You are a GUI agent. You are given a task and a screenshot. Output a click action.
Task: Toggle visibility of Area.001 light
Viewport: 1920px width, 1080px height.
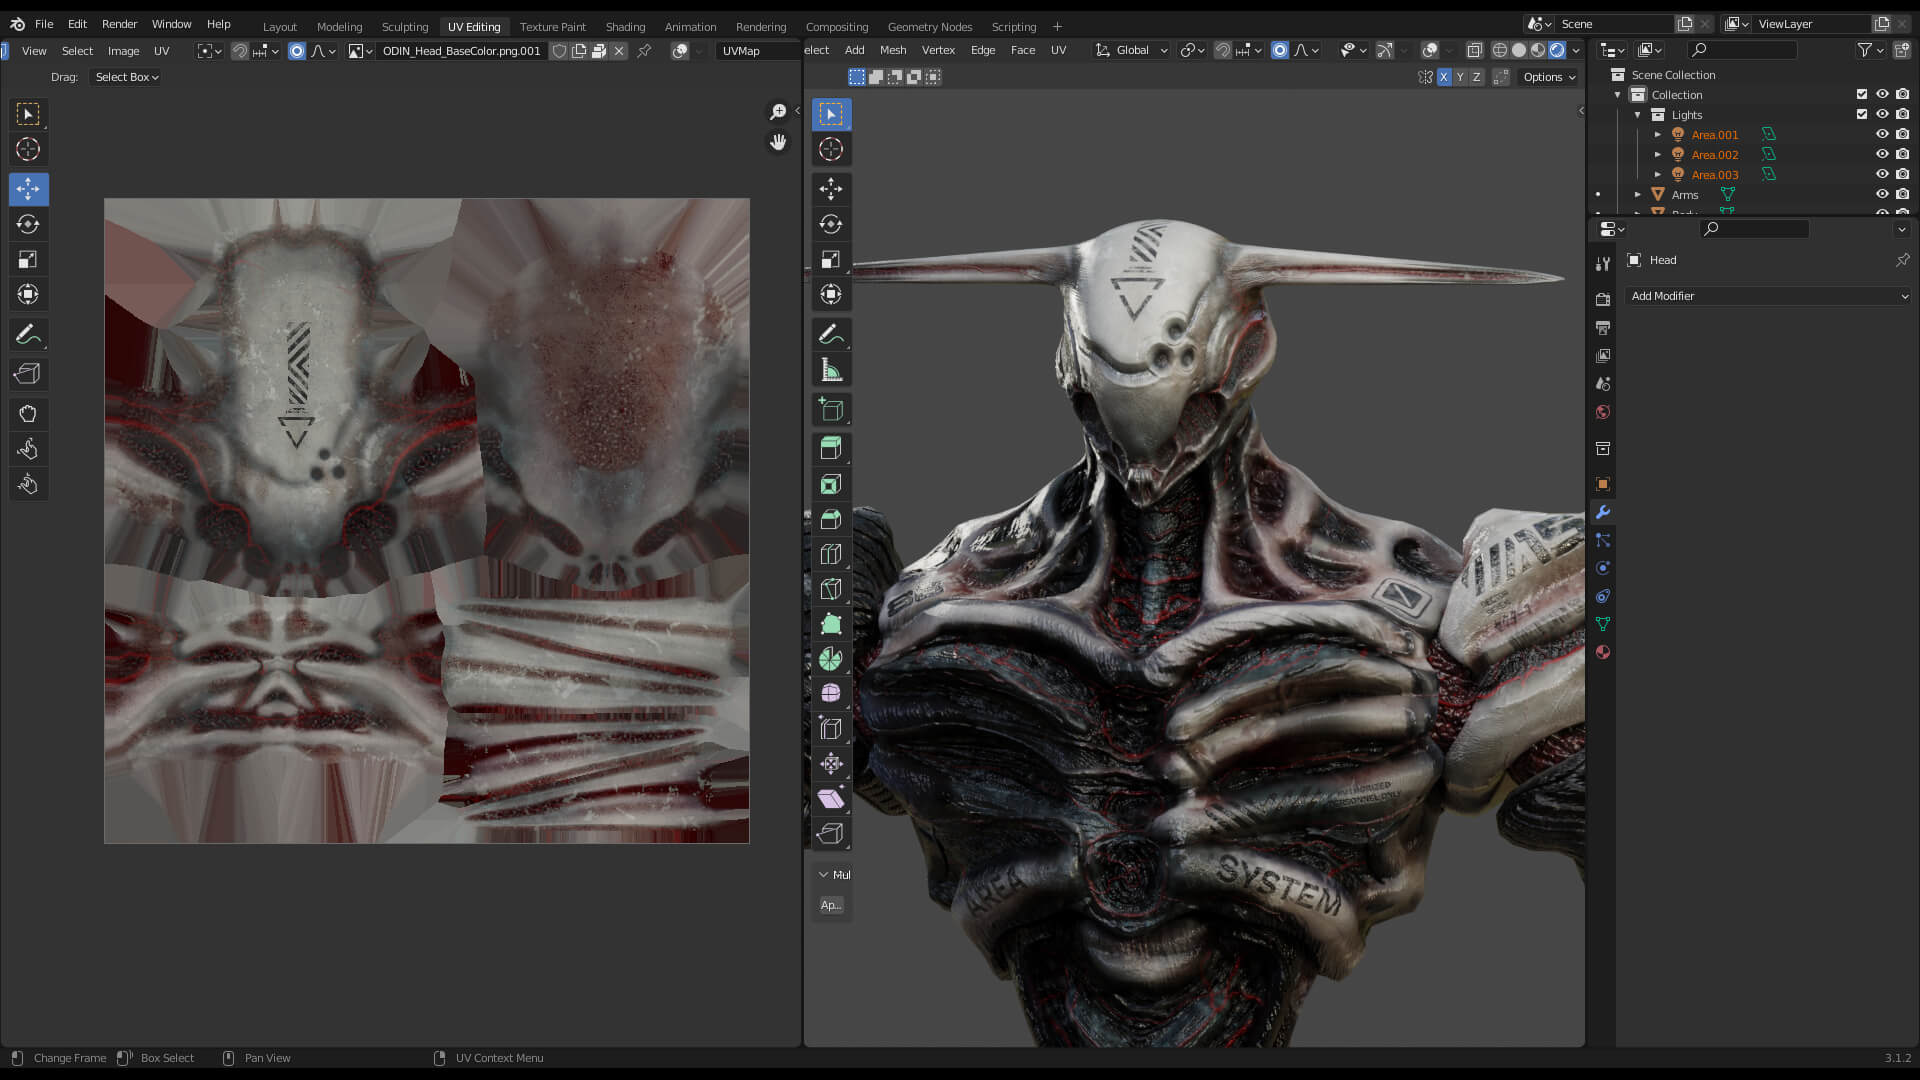click(1882, 134)
